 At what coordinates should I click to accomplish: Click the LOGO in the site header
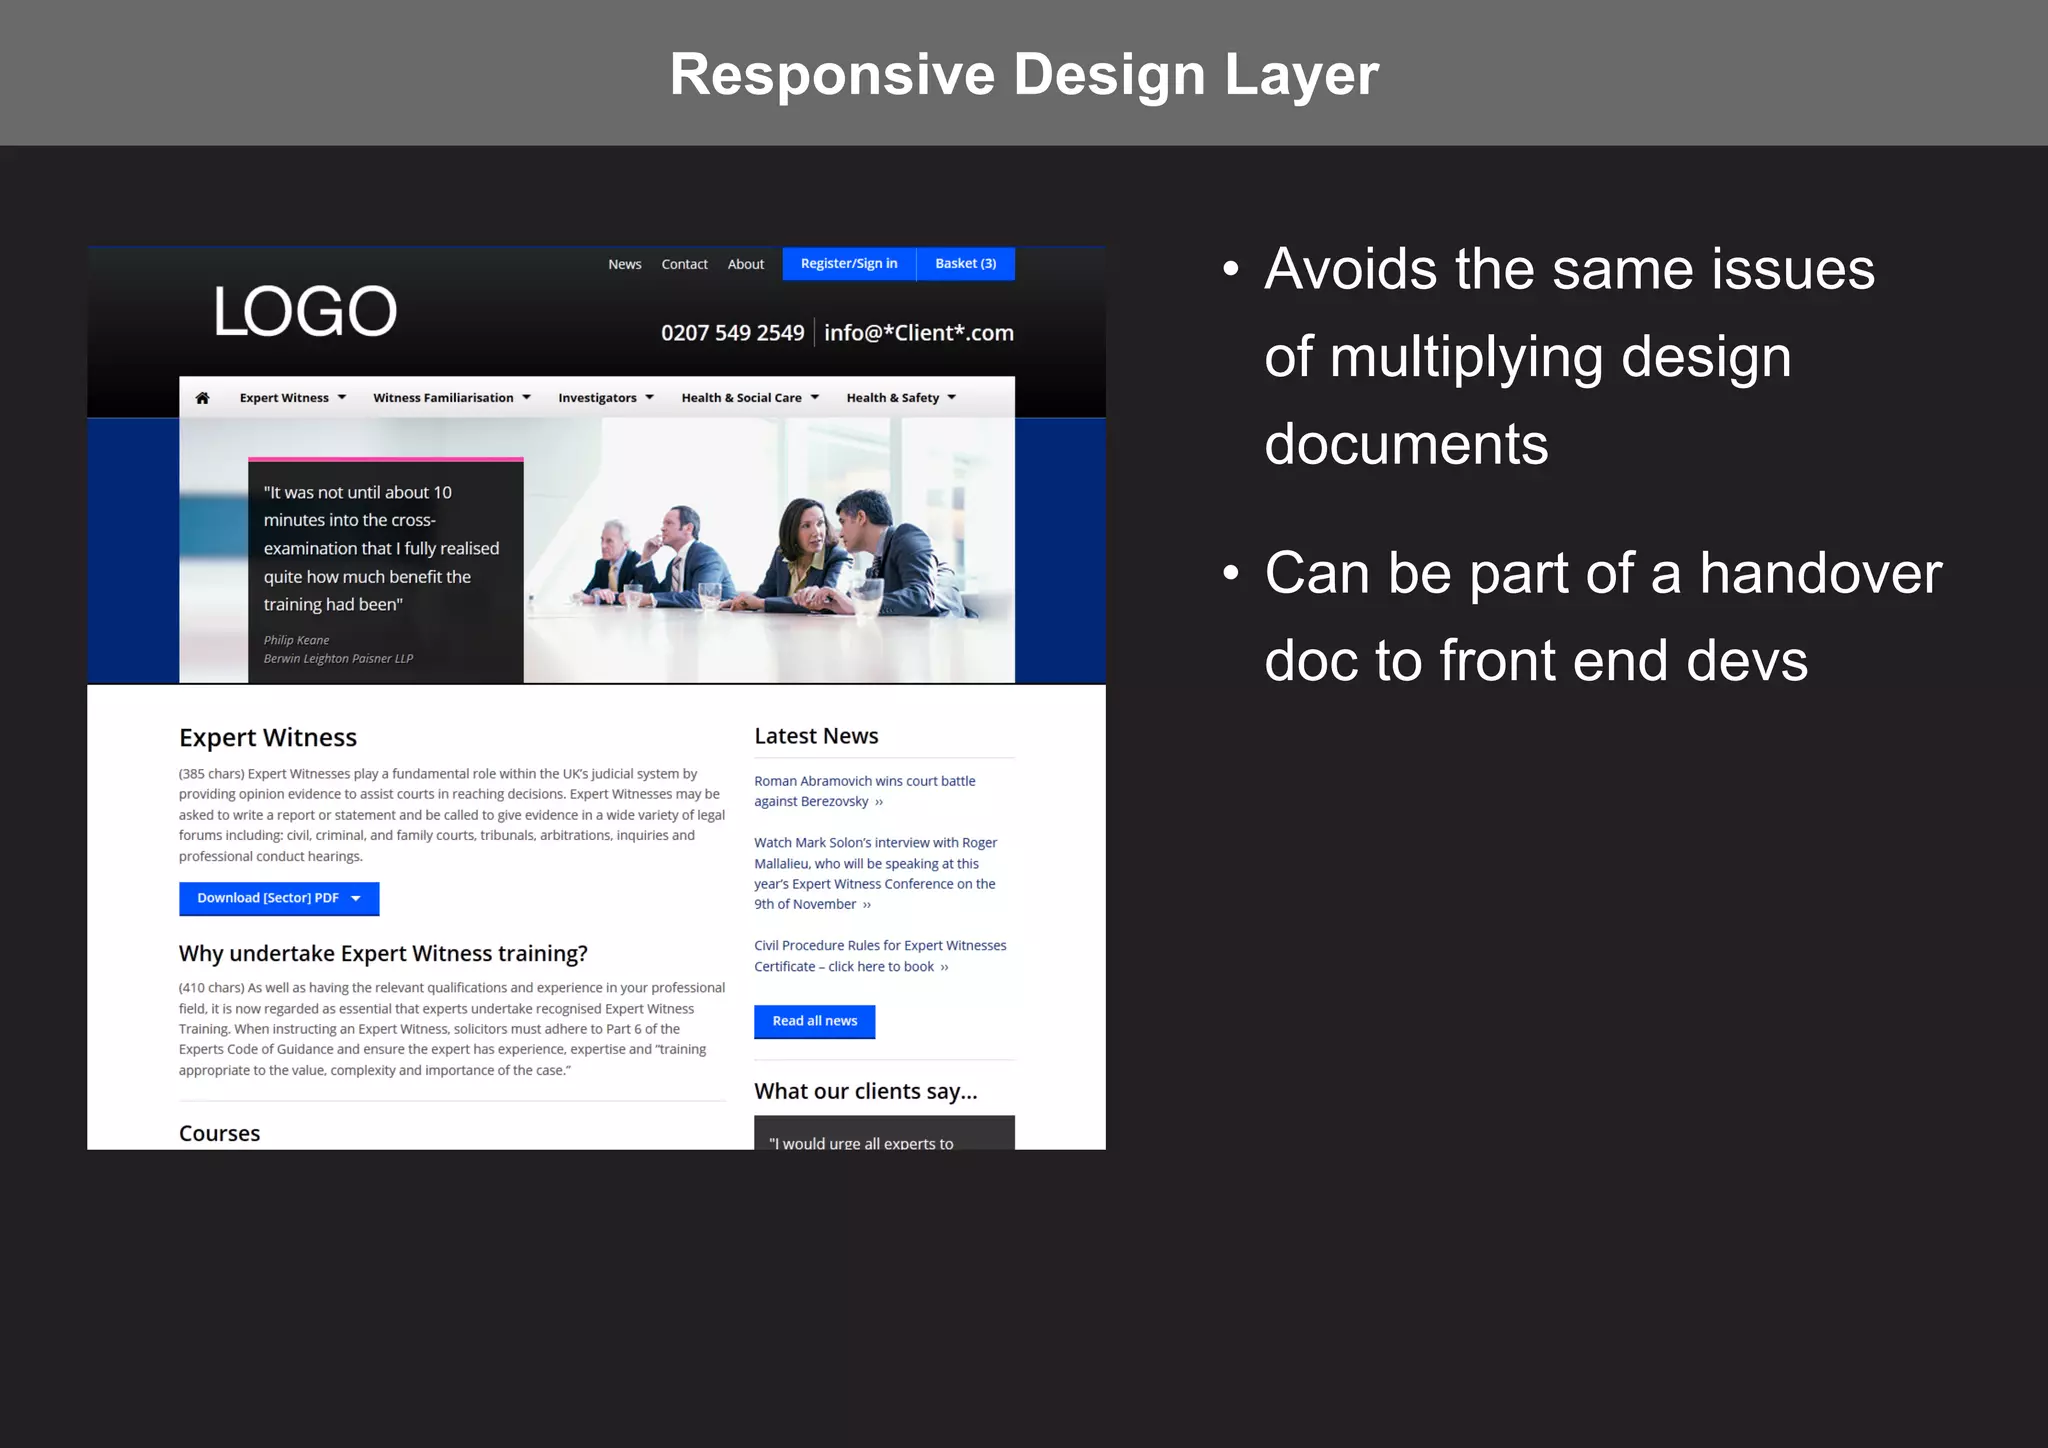point(306,311)
